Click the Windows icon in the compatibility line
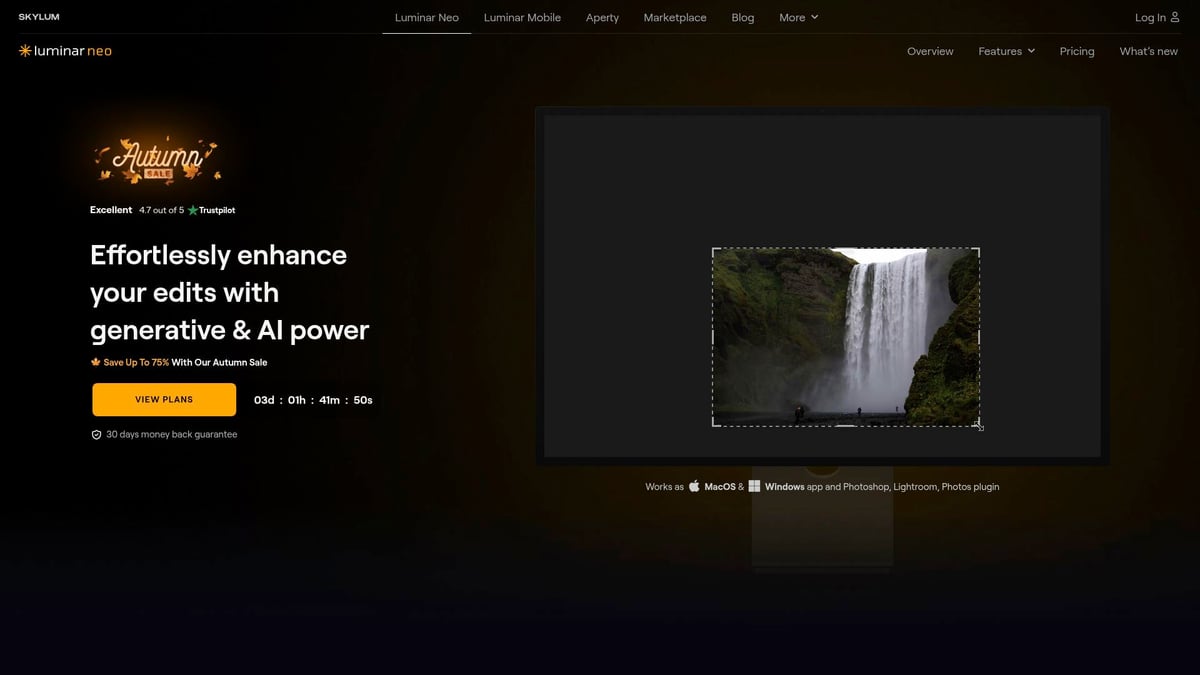Viewport: 1200px width, 675px height. pos(755,486)
